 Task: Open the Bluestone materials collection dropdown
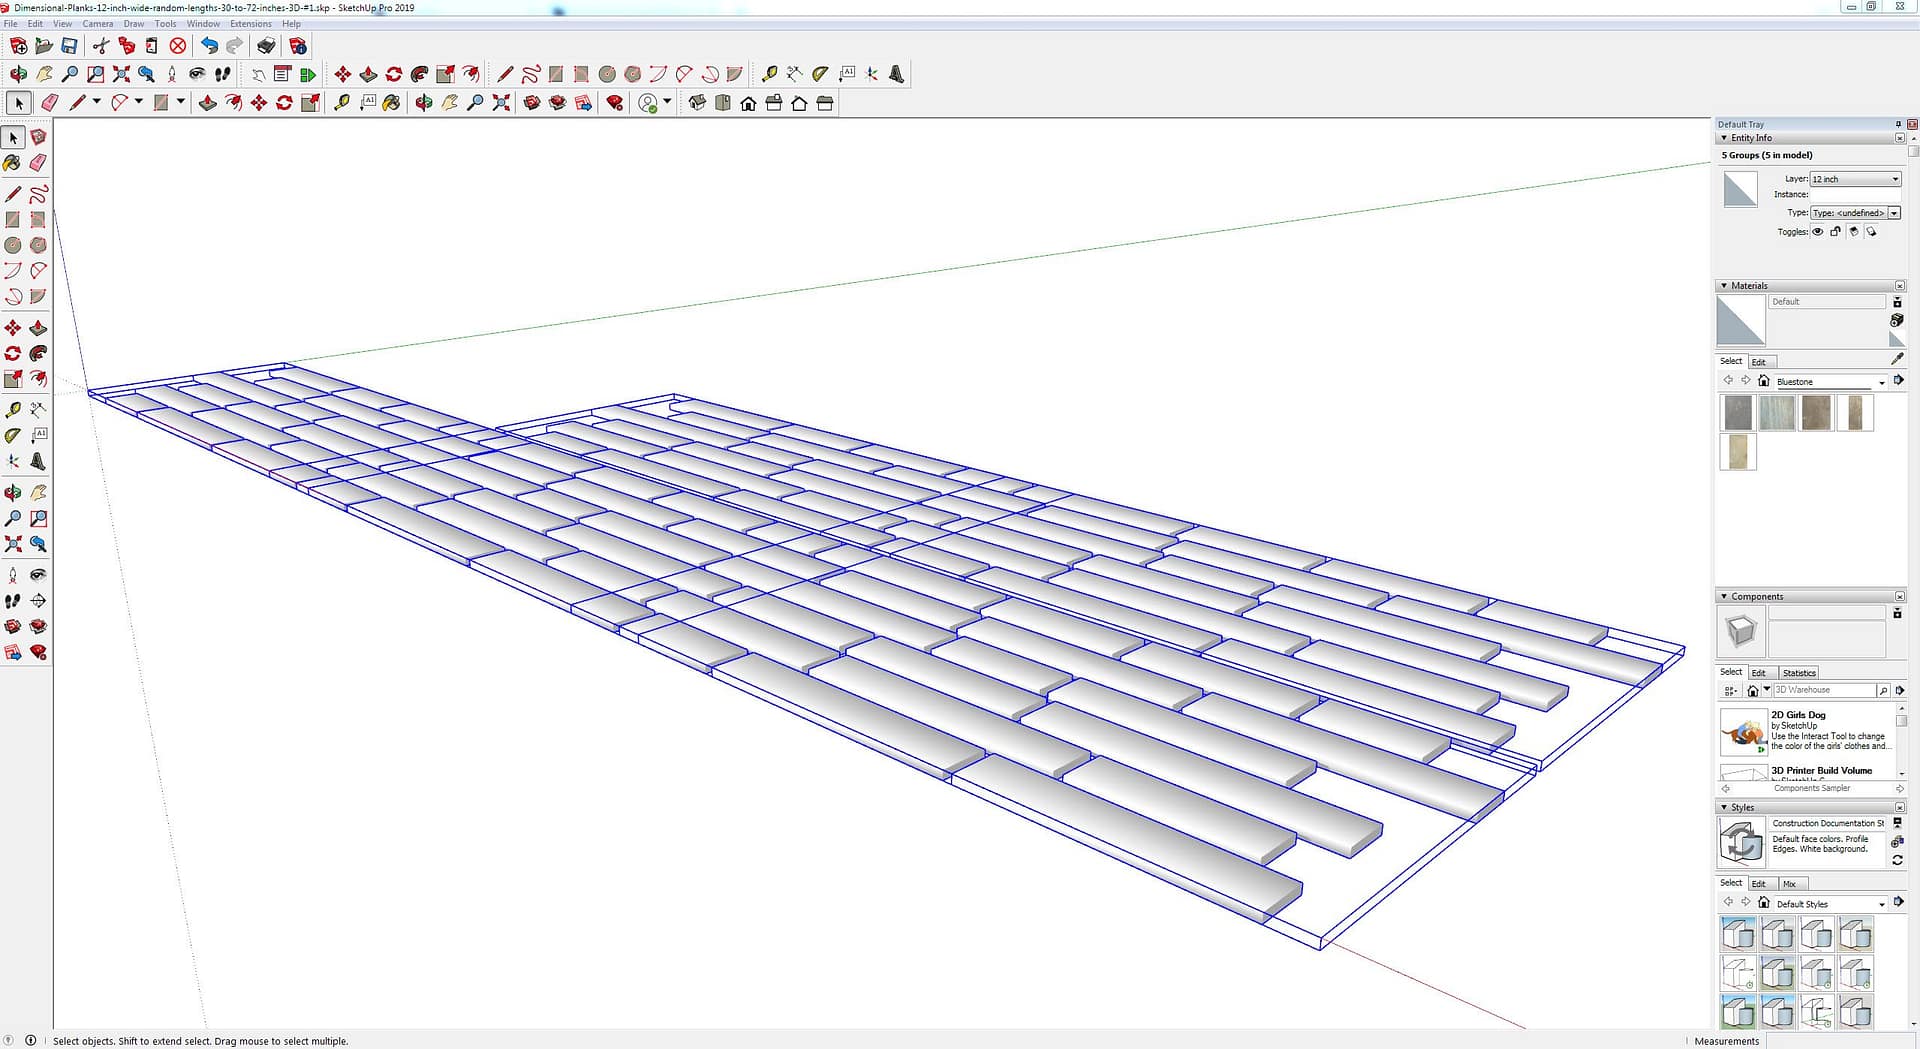pos(1881,382)
